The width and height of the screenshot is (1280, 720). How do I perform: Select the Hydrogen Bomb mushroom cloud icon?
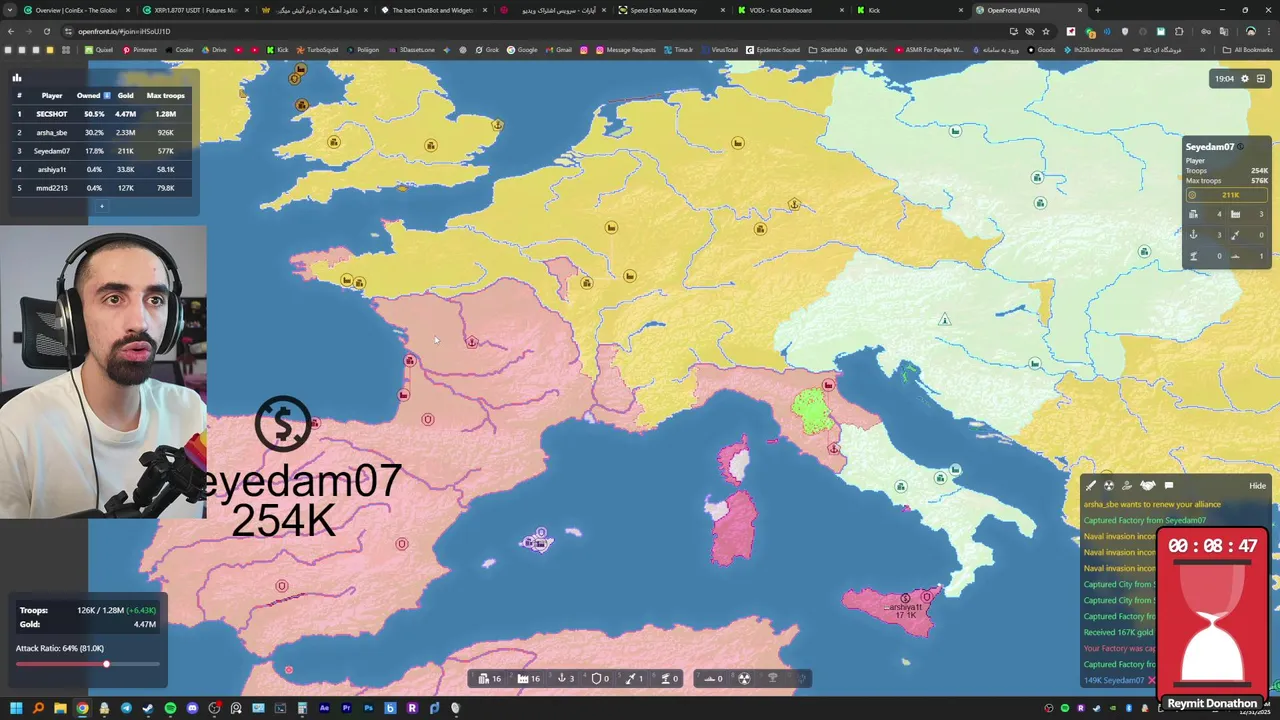772,678
